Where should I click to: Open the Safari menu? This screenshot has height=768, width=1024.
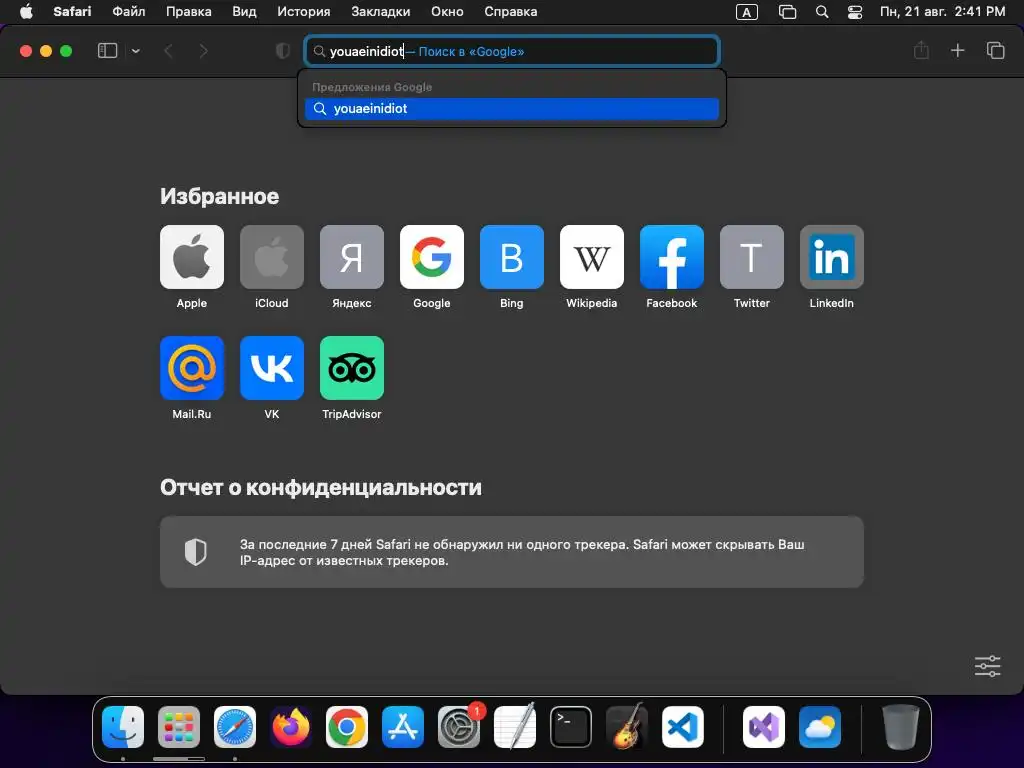pos(72,12)
